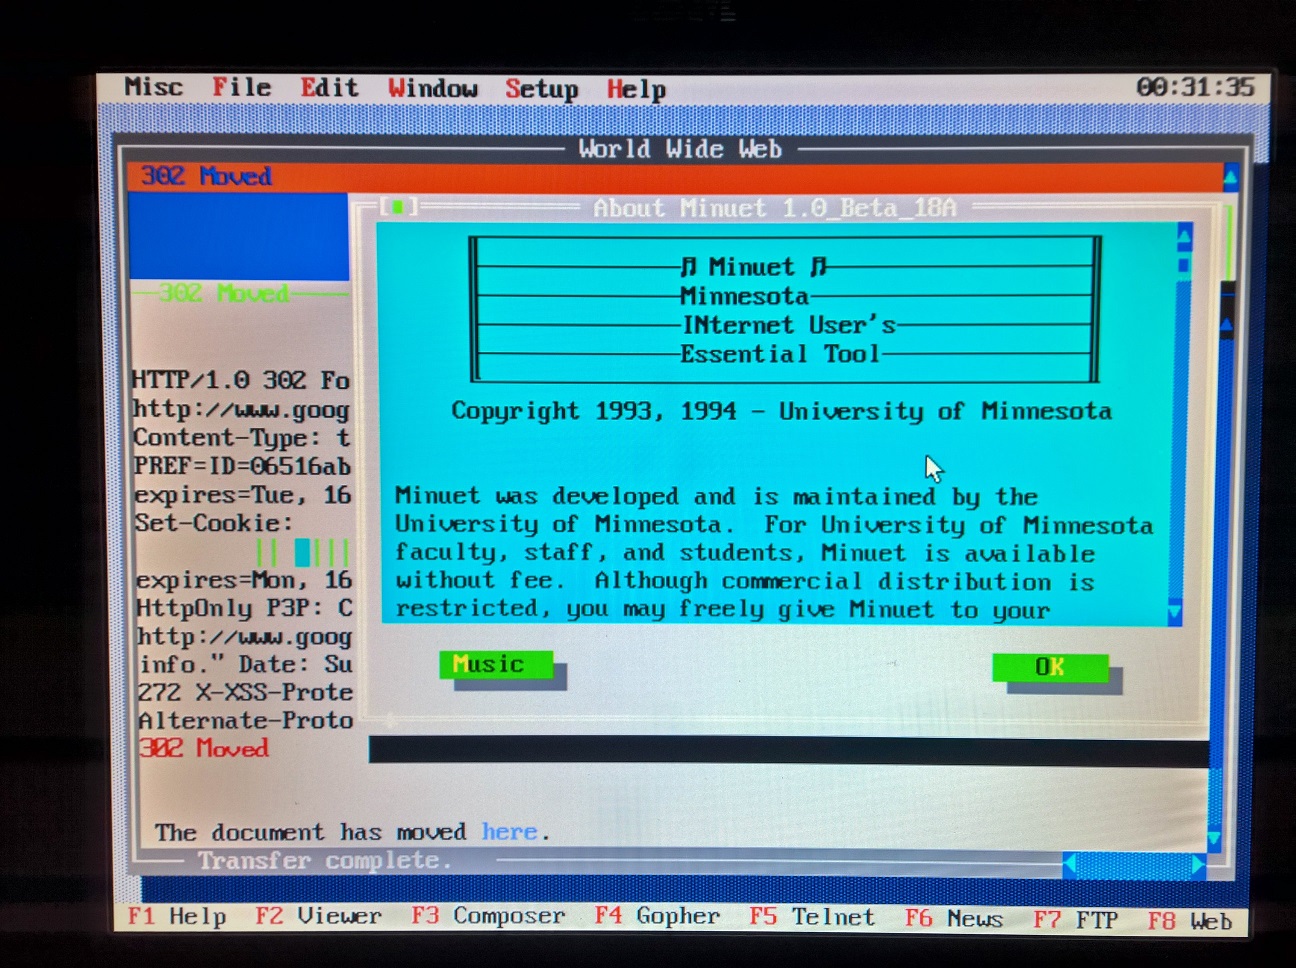1296x968 pixels.
Task: Start Telnet via the F5 status item
Action: tap(811, 917)
